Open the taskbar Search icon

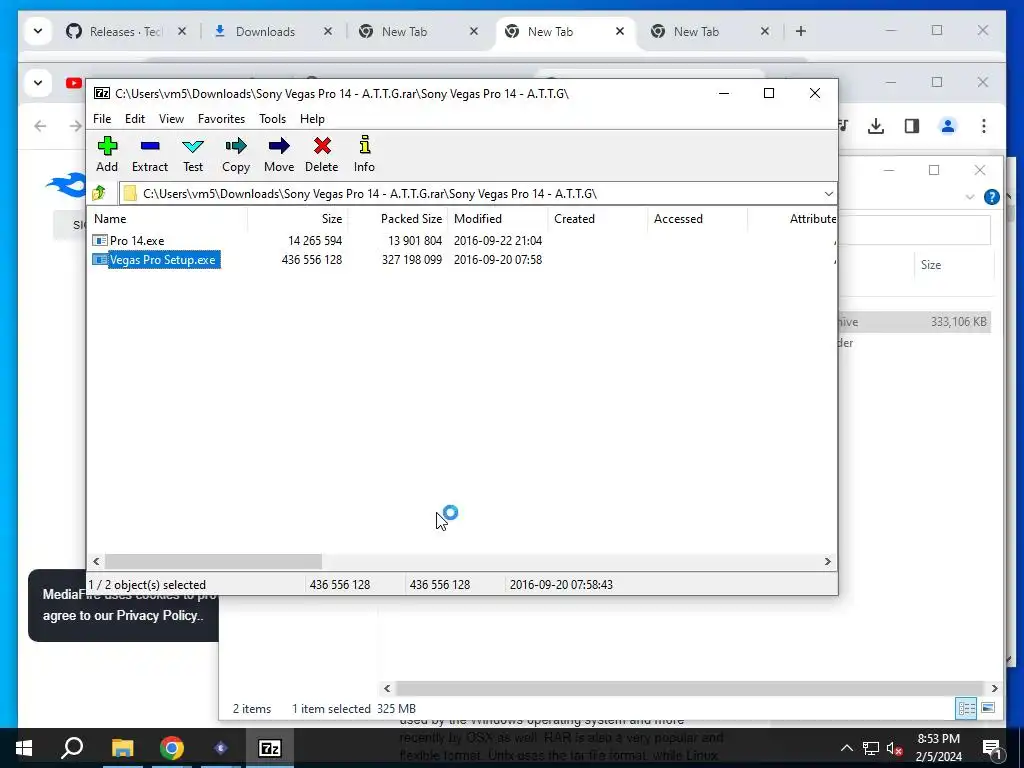coord(72,748)
